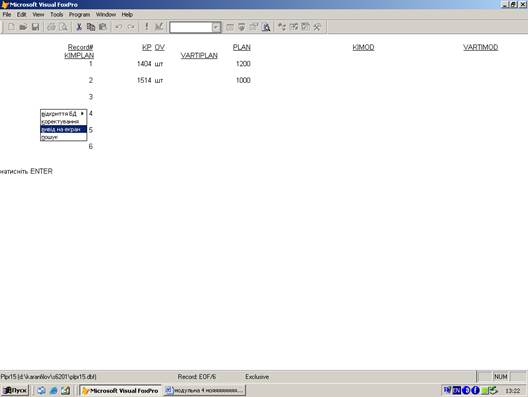528x397 pixels.
Task: Click the Record# column header
Action: point(80,47)
